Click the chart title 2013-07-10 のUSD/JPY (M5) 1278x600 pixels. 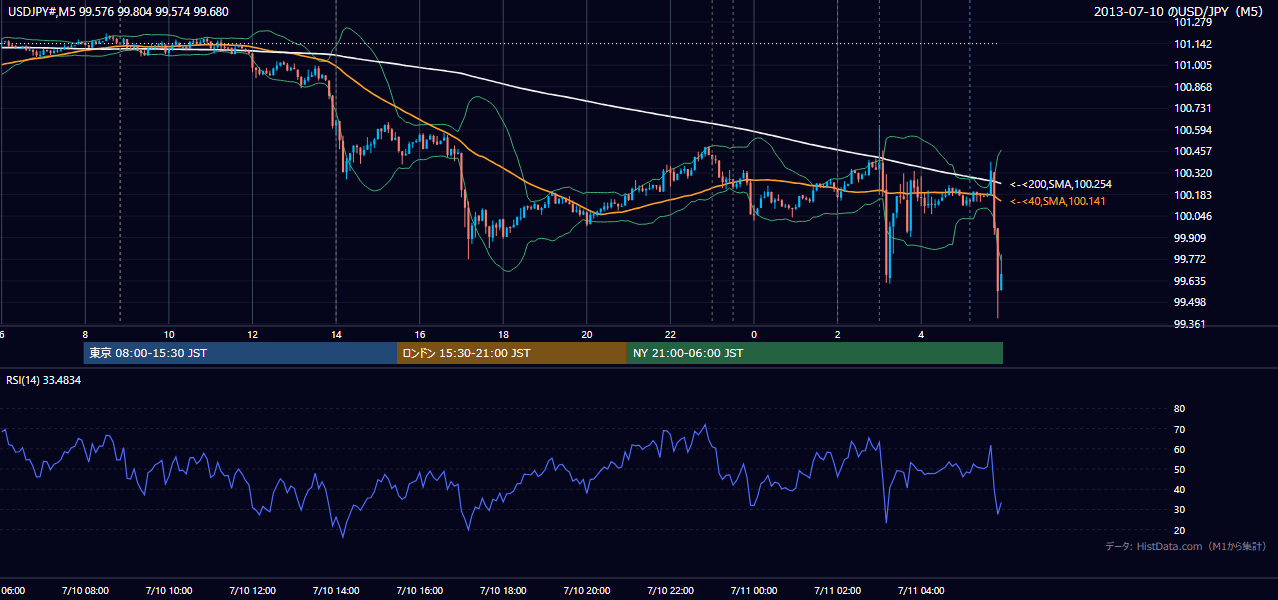pyautogui.click(x=1180, y=12)
